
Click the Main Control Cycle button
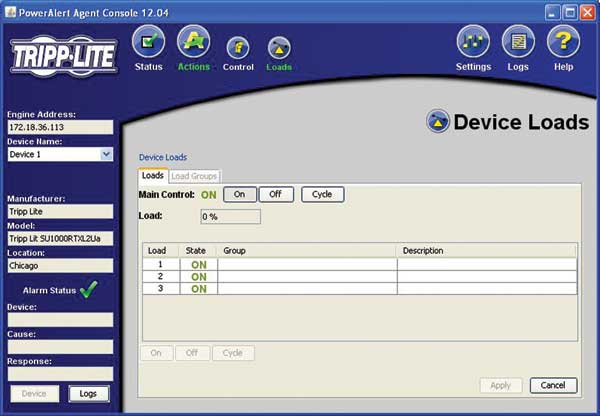tap(322, 194)
